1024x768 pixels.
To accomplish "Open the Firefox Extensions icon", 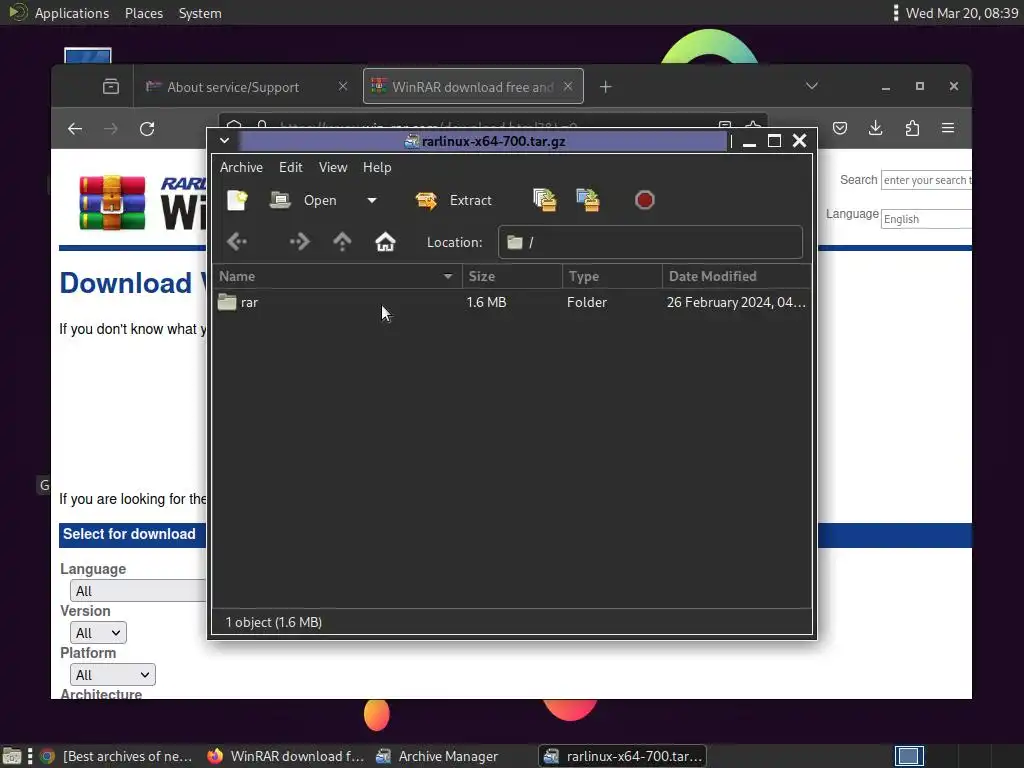I will click(x=912, y=128).
